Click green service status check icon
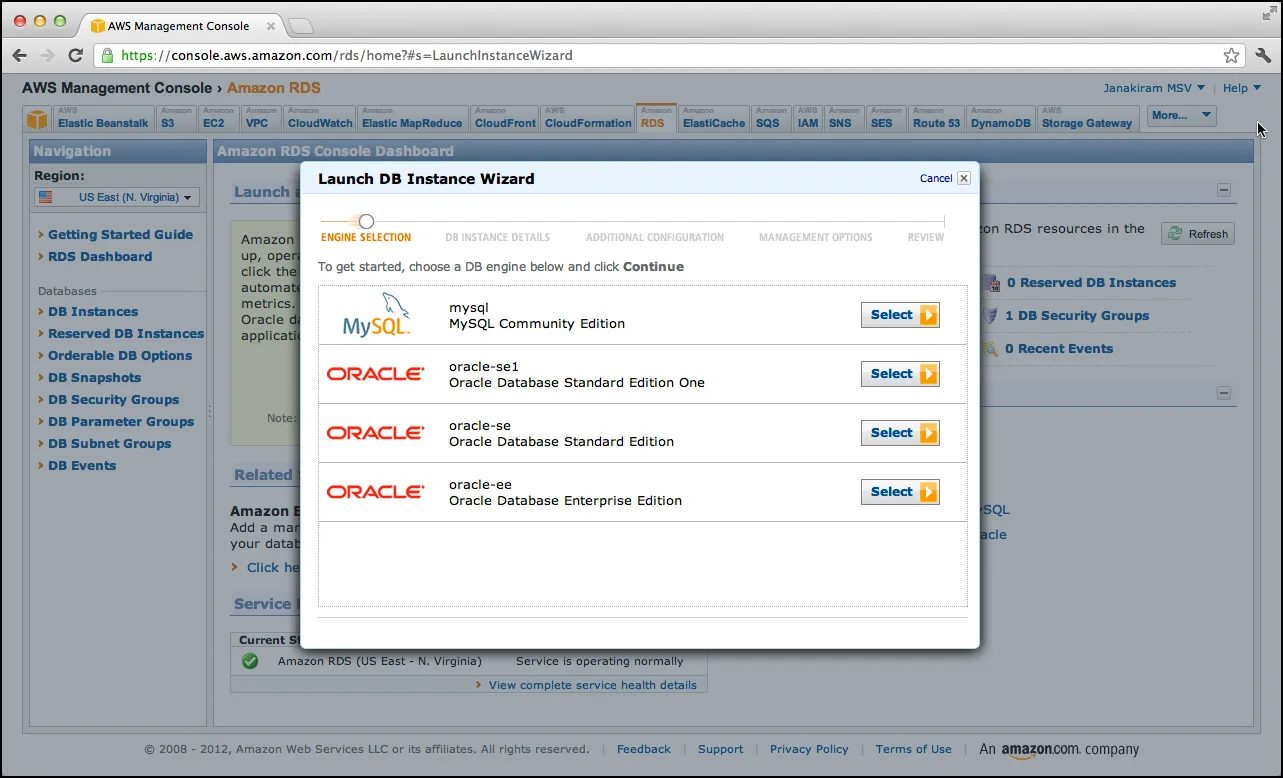The height and width of the screenshot is (778, 1283). click(250, 661)
